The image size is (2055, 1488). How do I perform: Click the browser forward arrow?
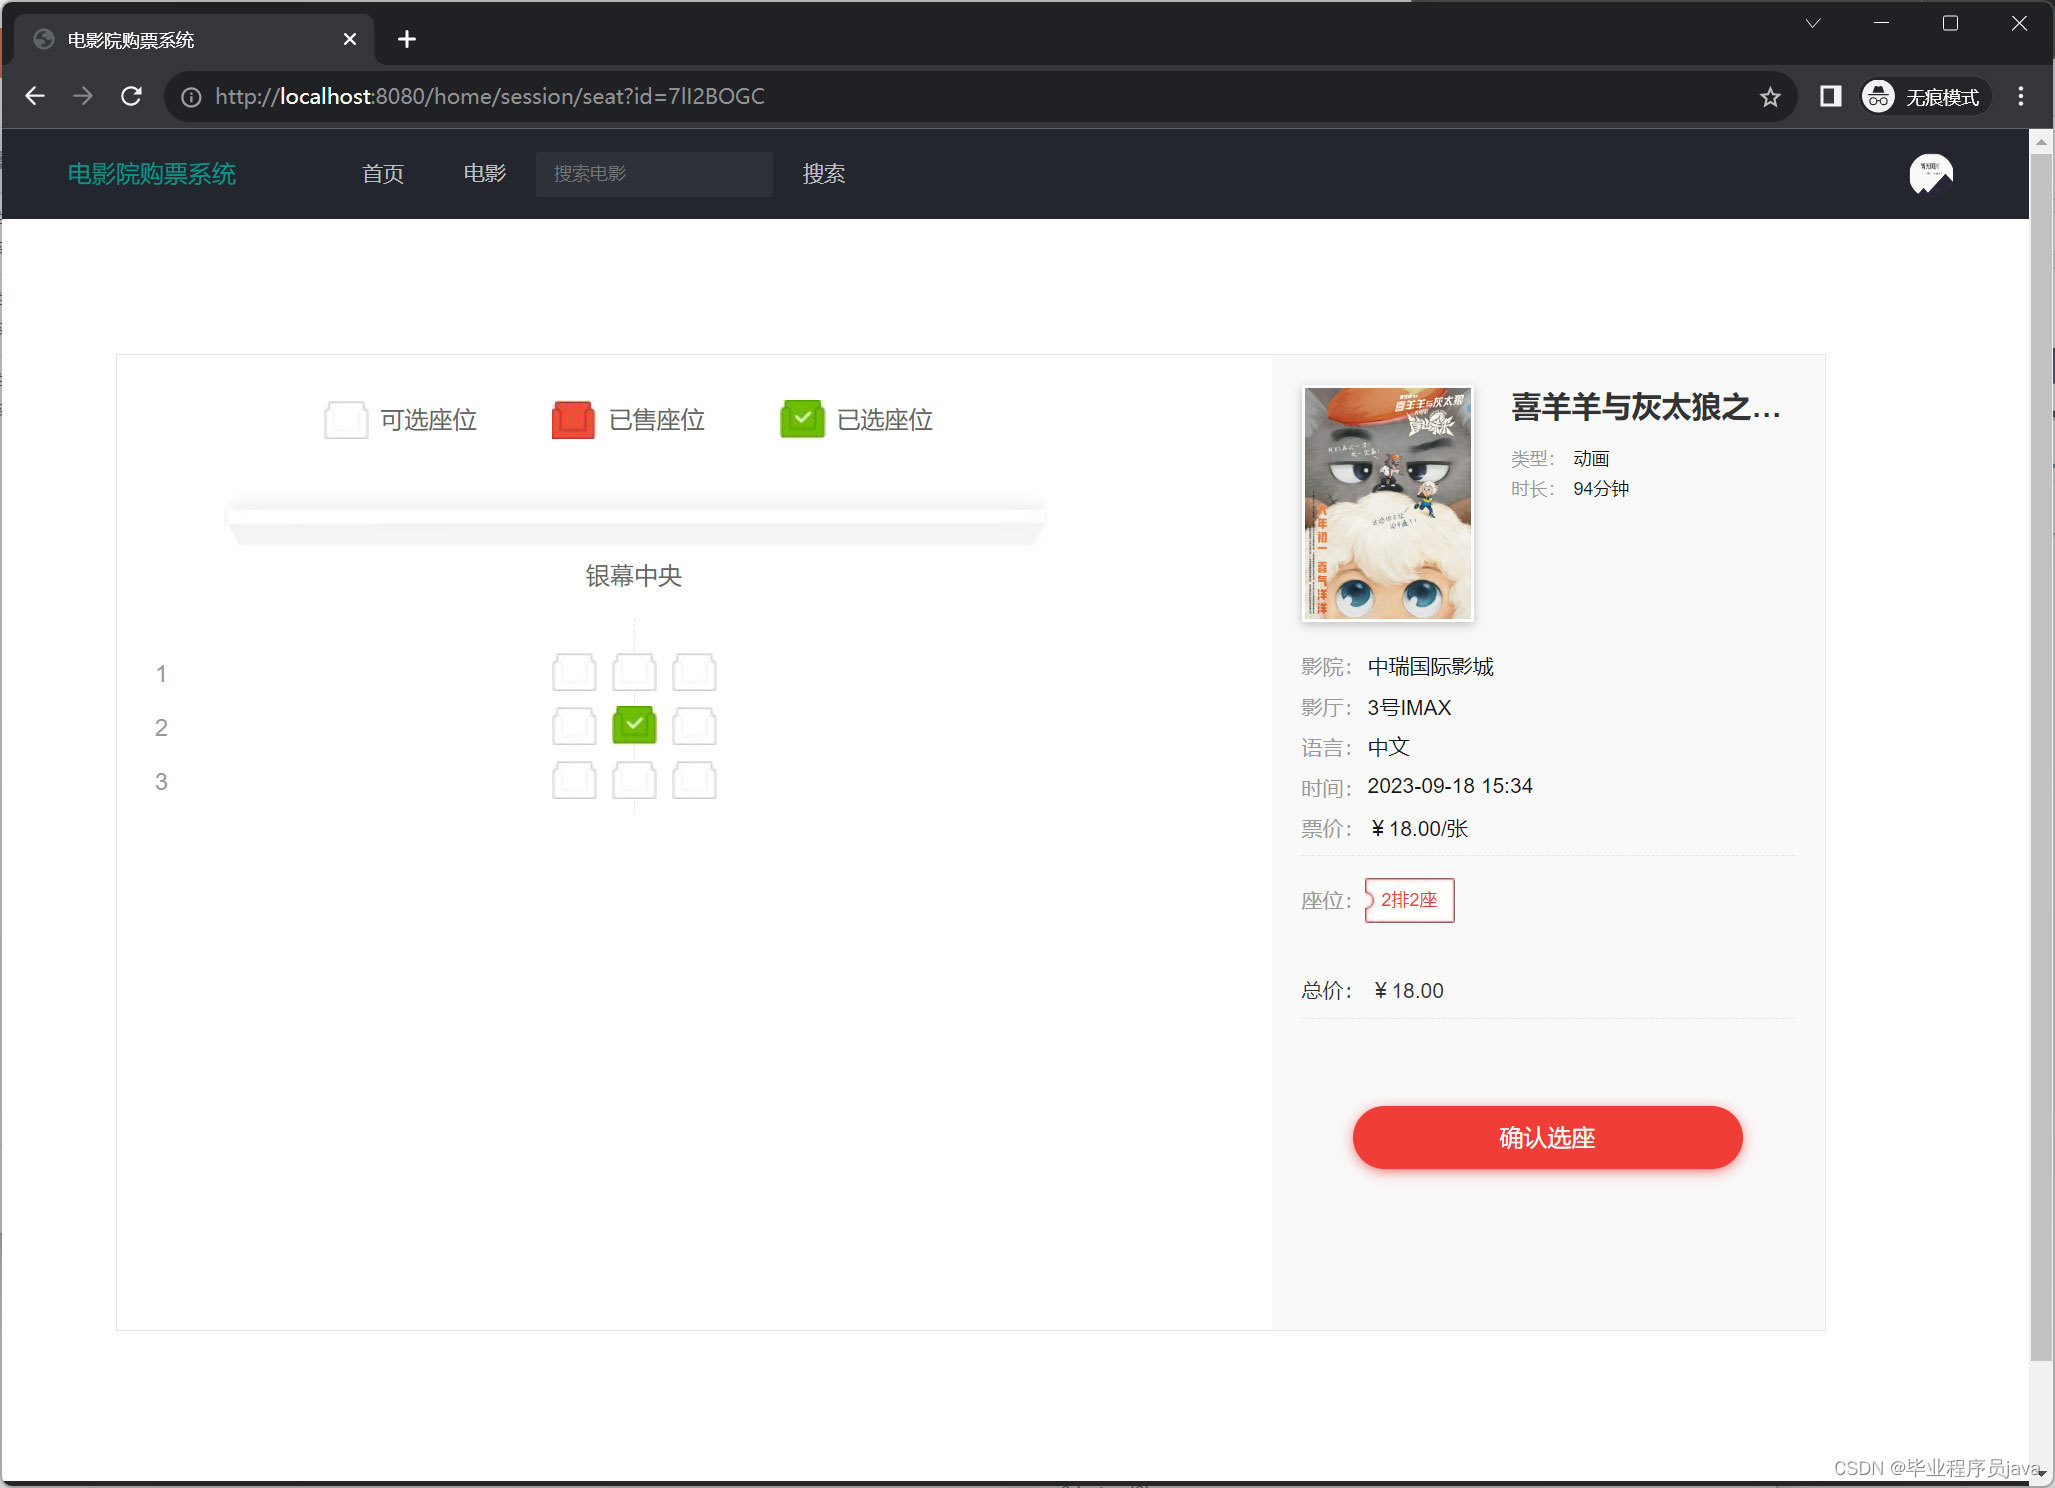pyautogui.click(x=83, y=96)
